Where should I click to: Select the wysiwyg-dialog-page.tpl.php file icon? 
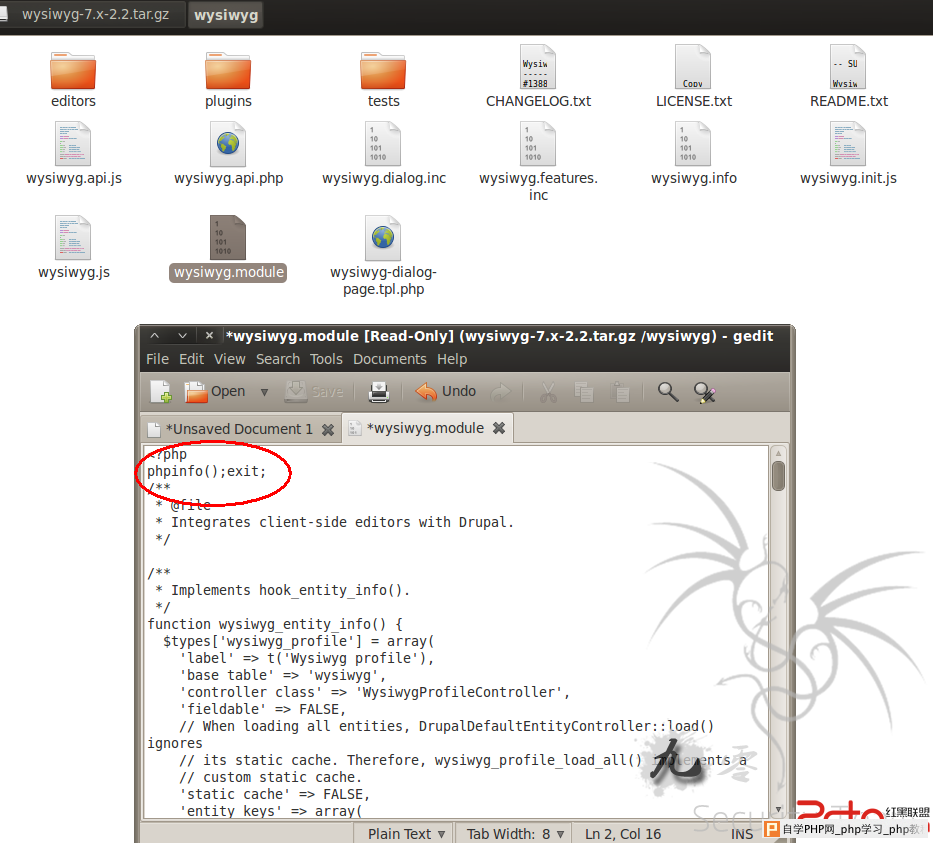[x=383, y=238]
